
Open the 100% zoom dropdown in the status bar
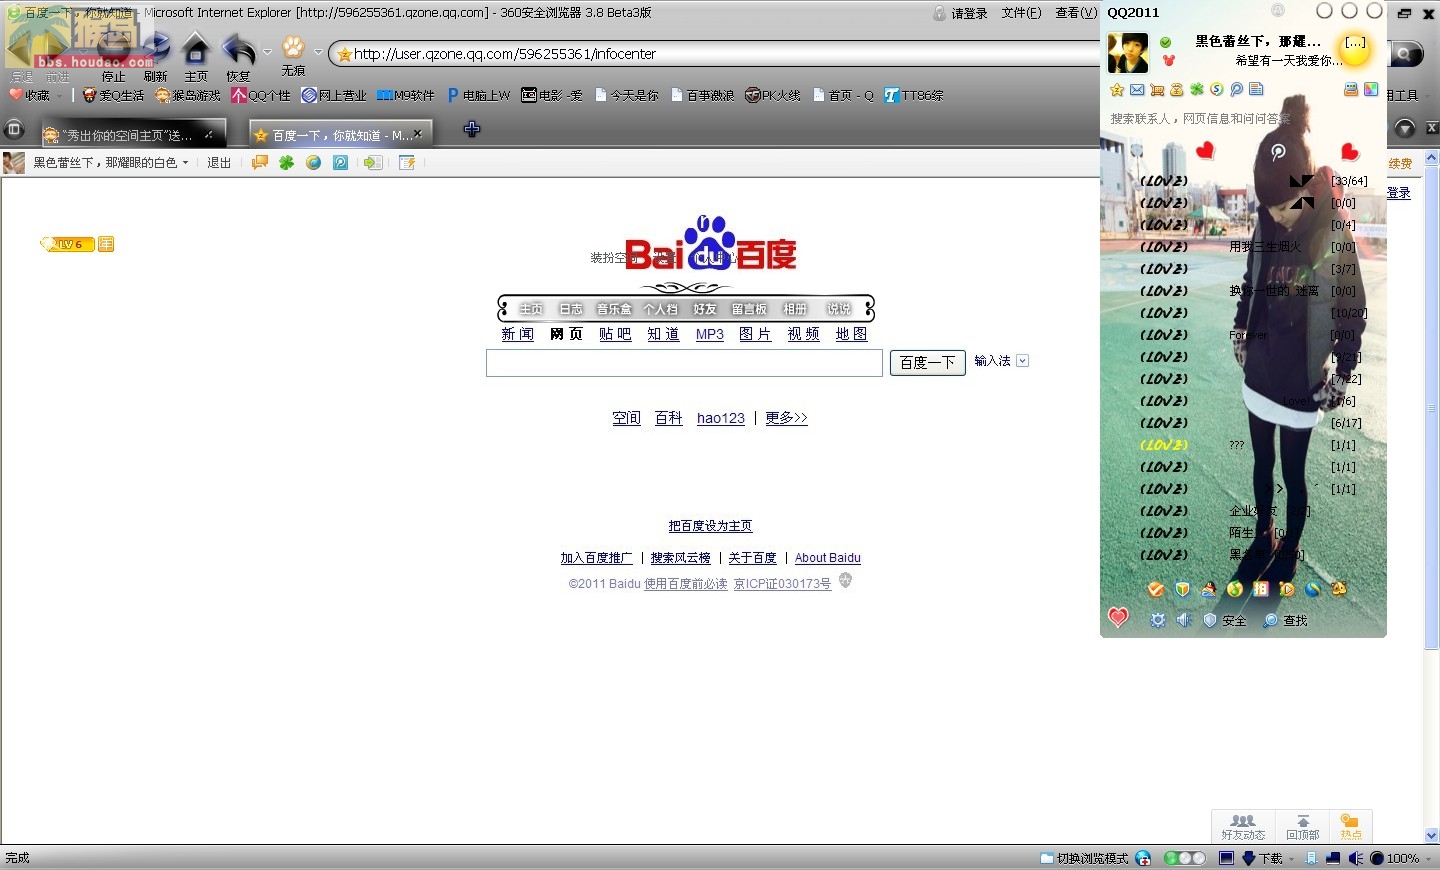pyautogui.click(x=1428, y=859)
